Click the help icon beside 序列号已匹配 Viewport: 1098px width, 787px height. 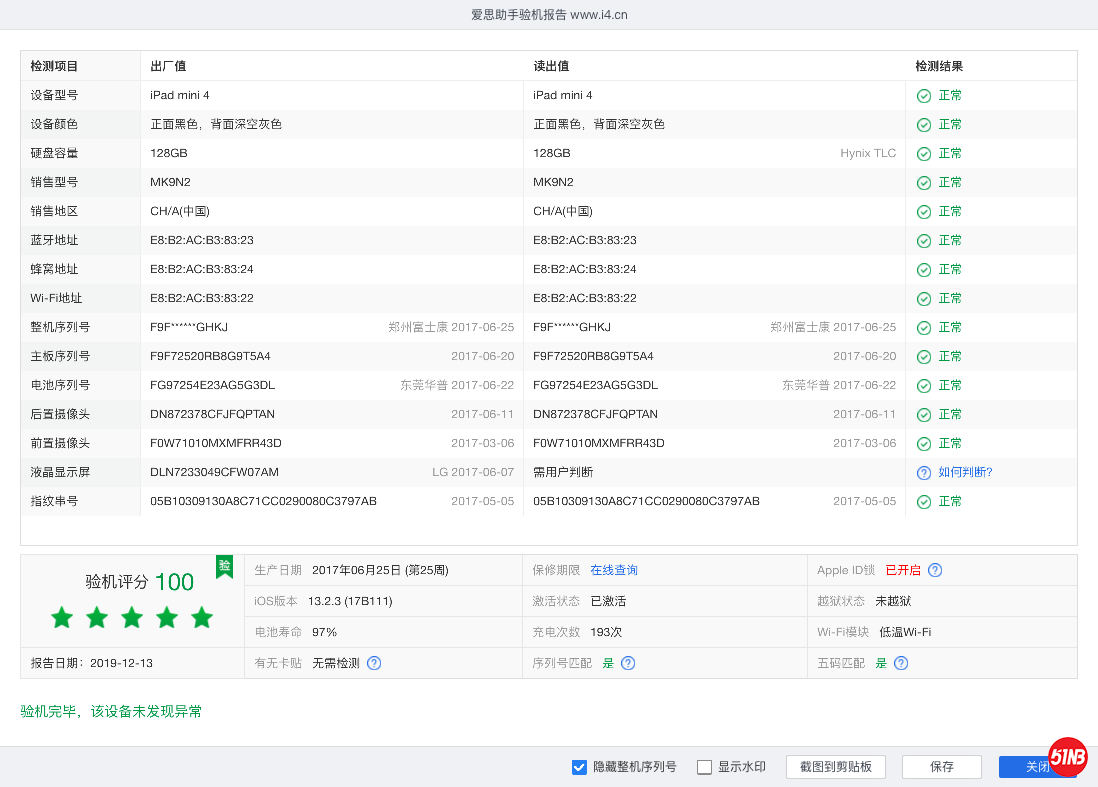coord(627,662)
